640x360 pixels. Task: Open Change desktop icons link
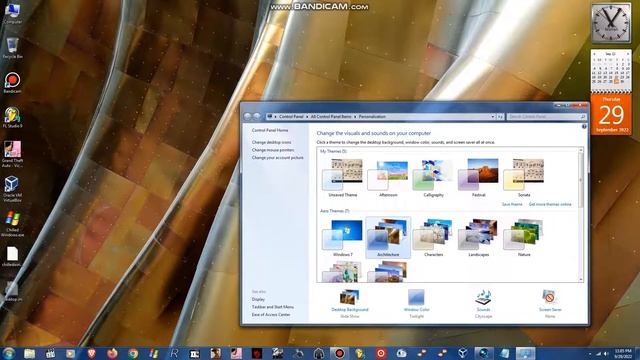pyautogui.click(x=271, y=142)
